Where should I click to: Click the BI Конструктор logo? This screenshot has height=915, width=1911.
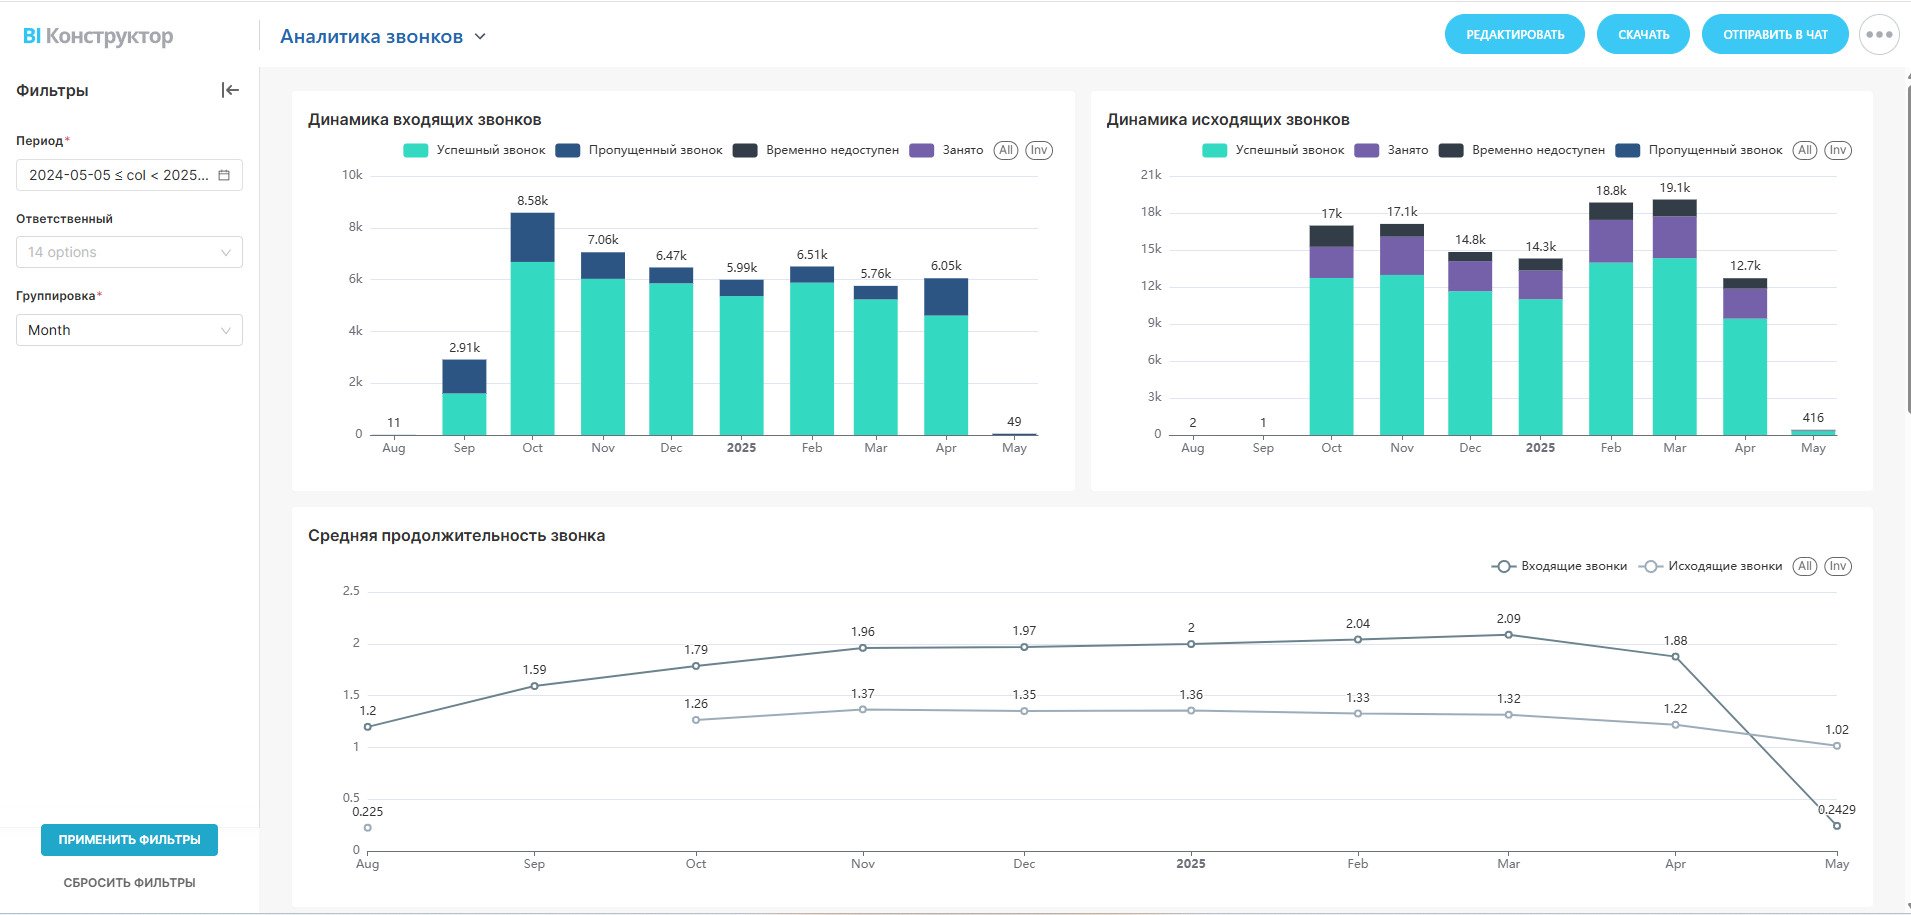click(x=98, y=36)
